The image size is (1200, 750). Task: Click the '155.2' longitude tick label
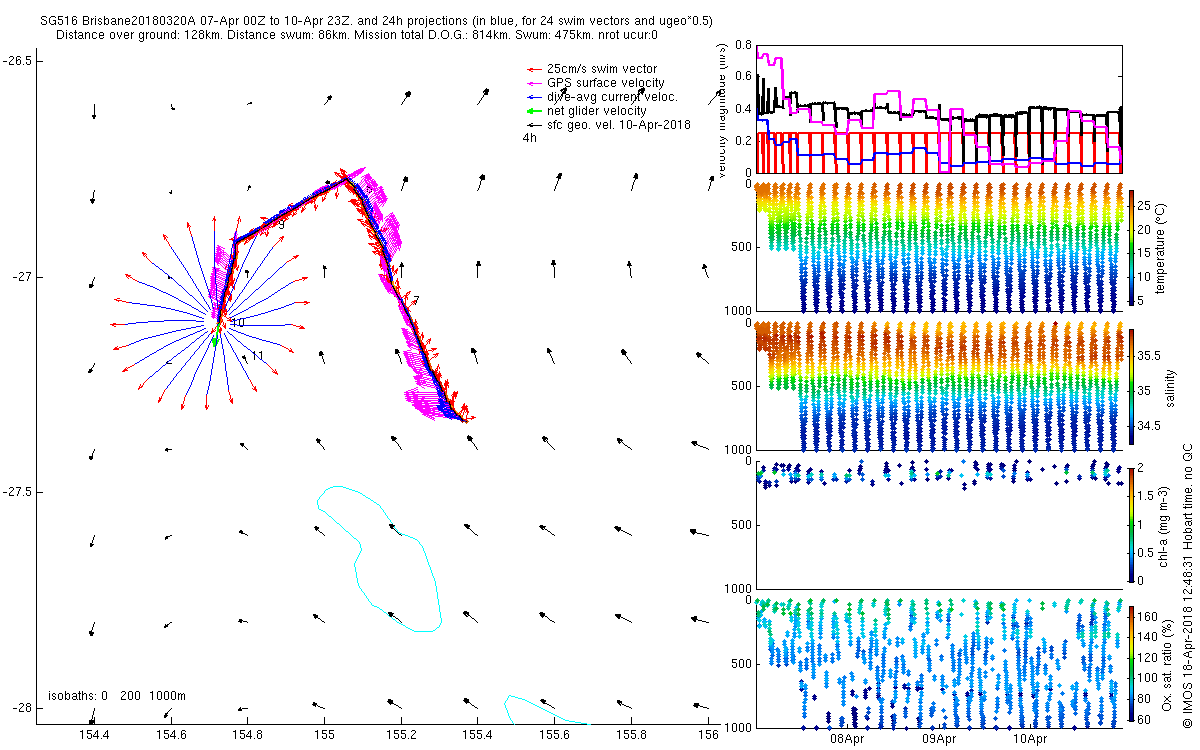(x=401, y=734)
